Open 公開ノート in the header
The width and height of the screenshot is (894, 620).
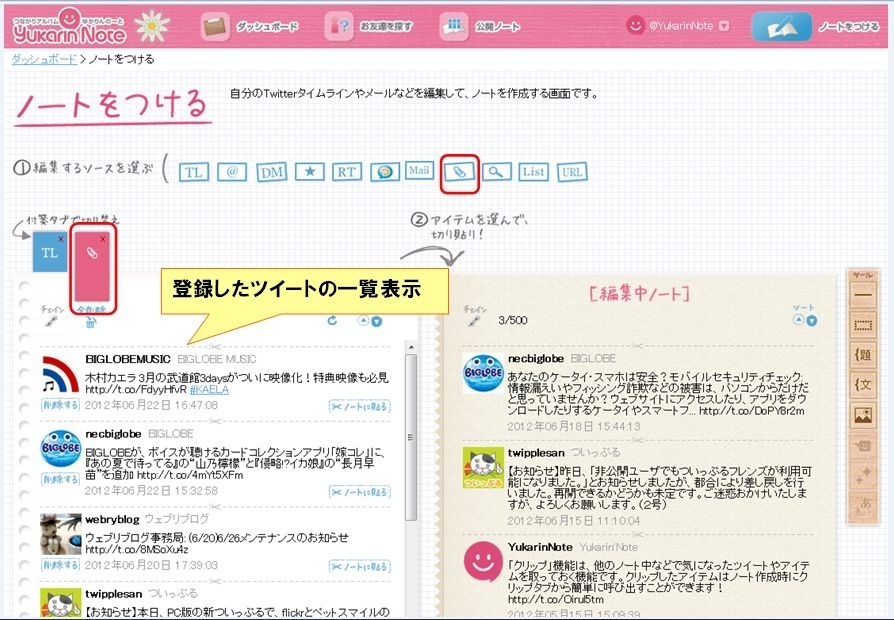pyautogui.click(x=481, y=26)
